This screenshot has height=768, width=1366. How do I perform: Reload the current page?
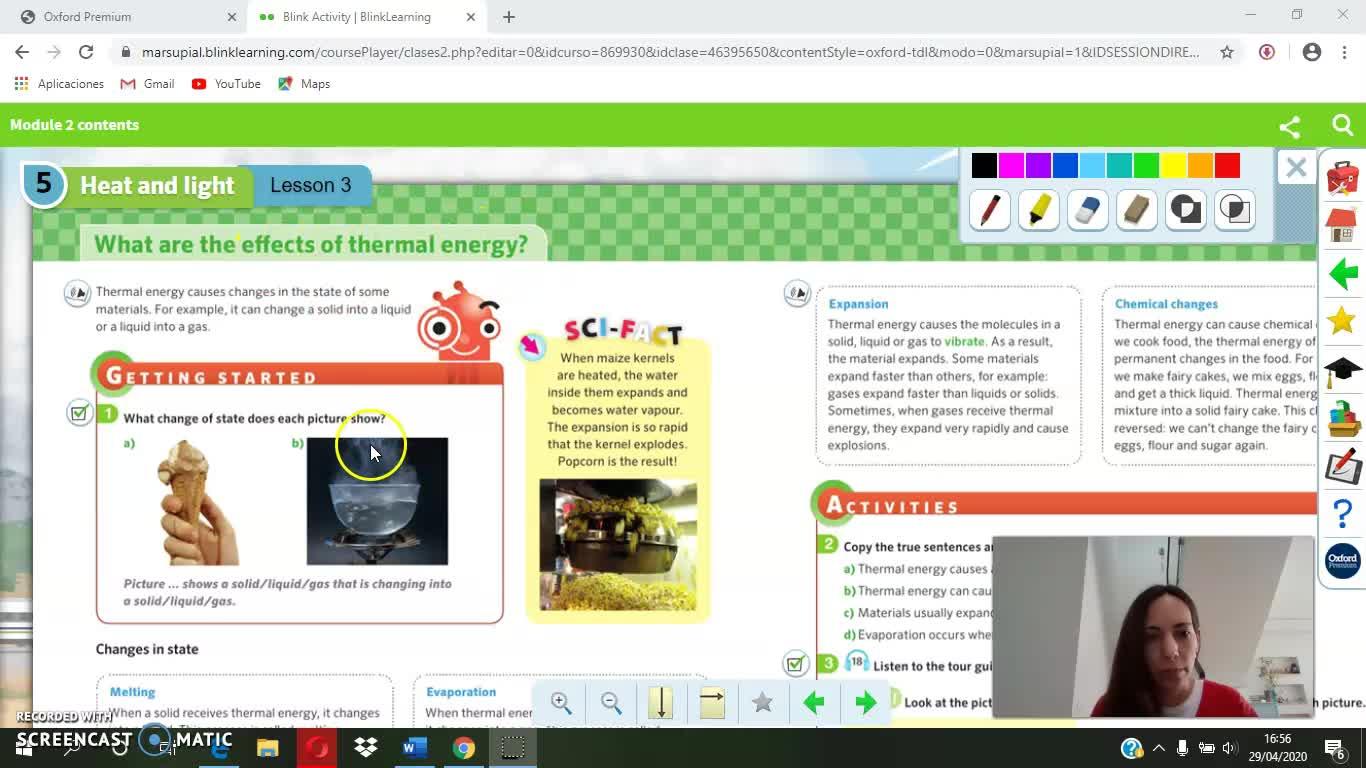(86, 52)
